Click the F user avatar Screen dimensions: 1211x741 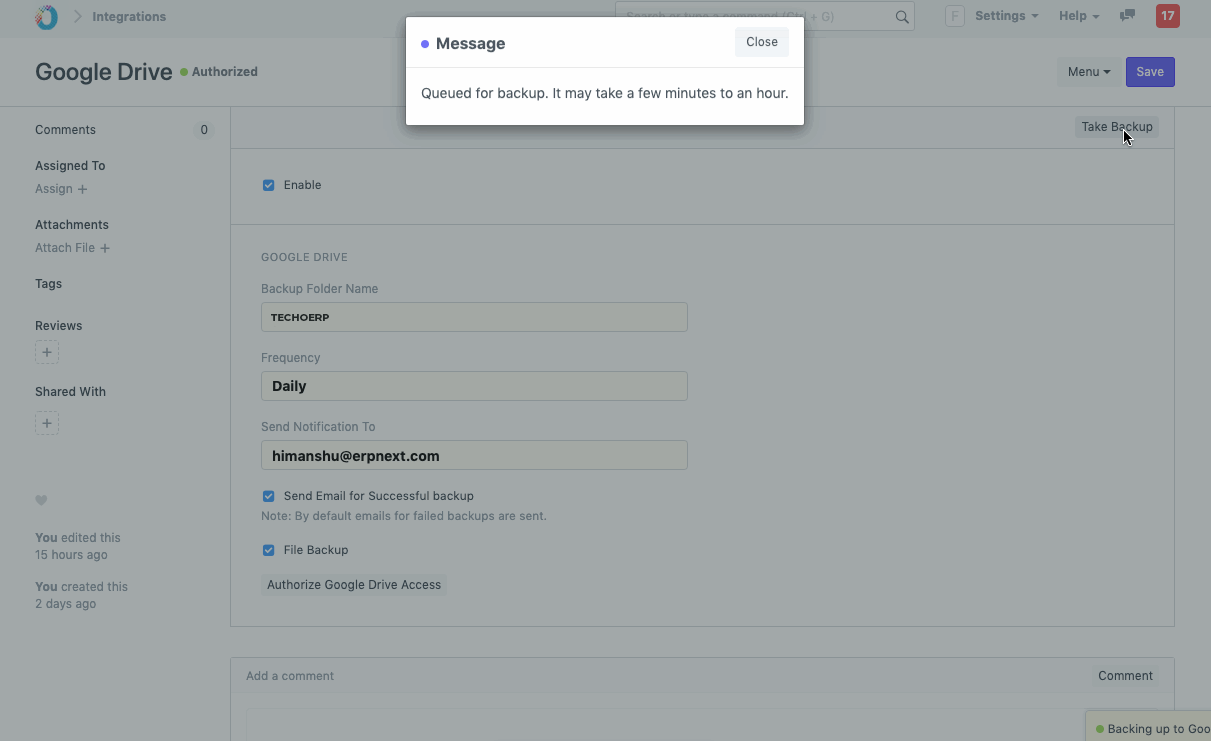(955, 16)
